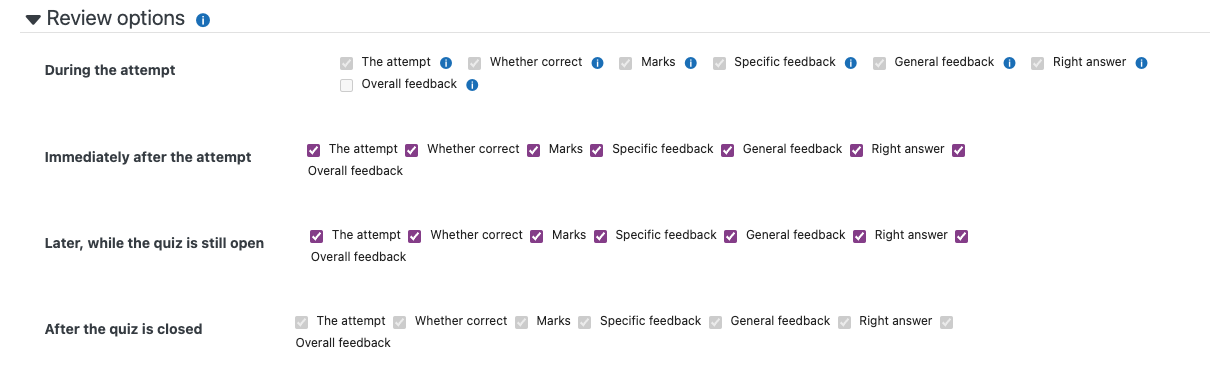This screenshot has width=1210, height=376.
Task: Toggle Whether correct for Later, while quiz open
Action: [414, 236]
